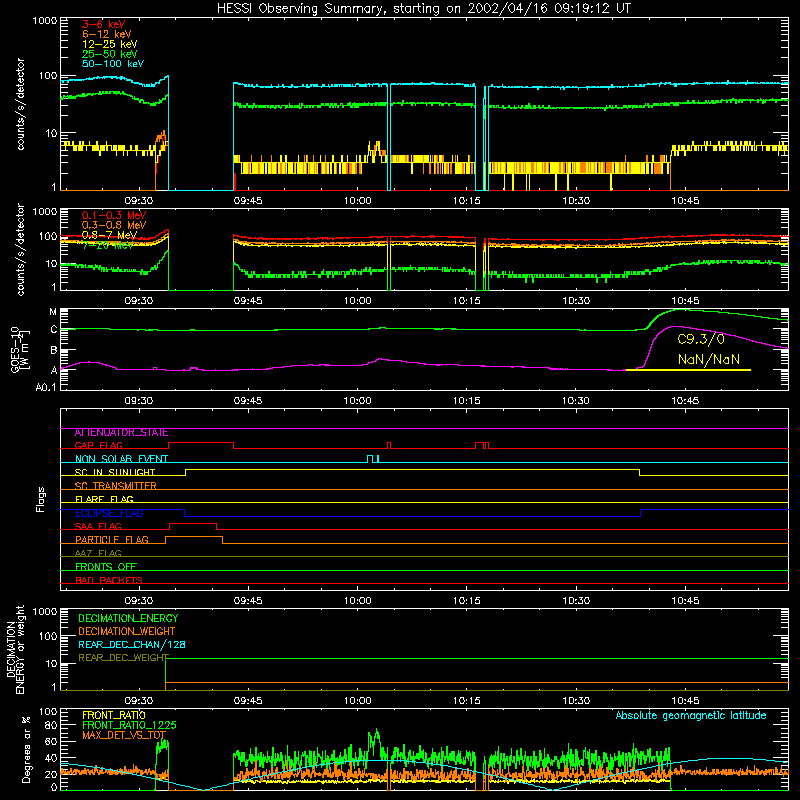Click the DECIMATION_ENERGY legend label
The image size is (800, 800).
(128, 618)
